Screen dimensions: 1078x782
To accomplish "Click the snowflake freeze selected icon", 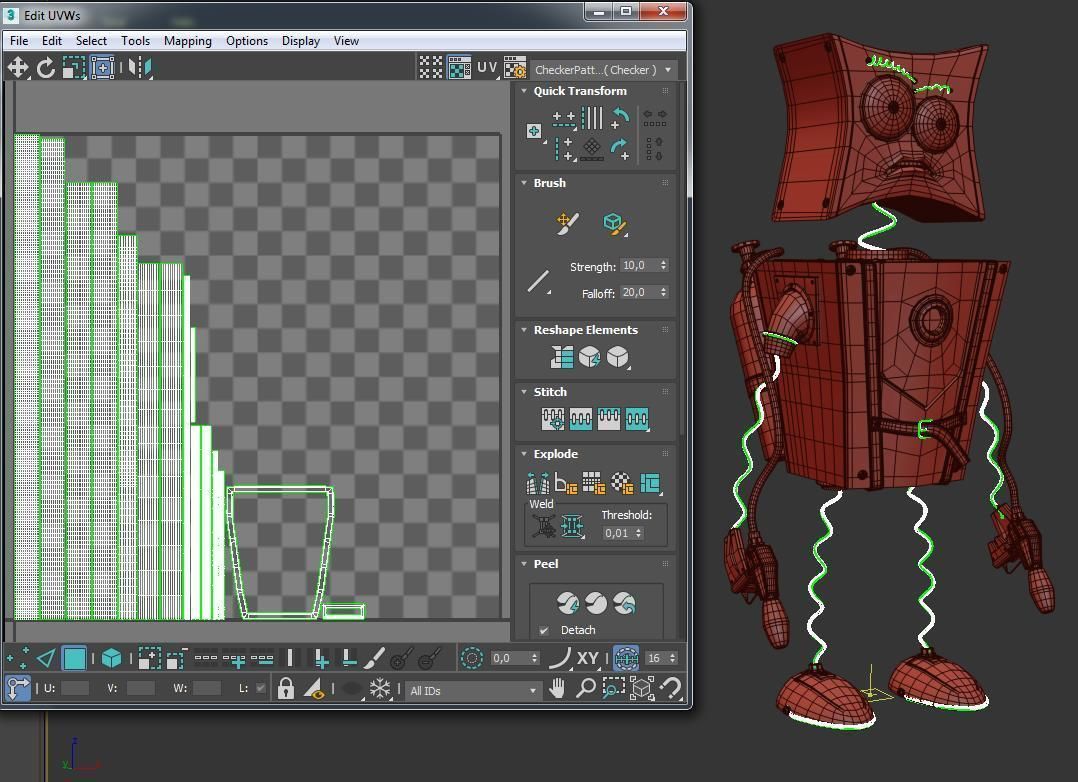I will (380, 689).
